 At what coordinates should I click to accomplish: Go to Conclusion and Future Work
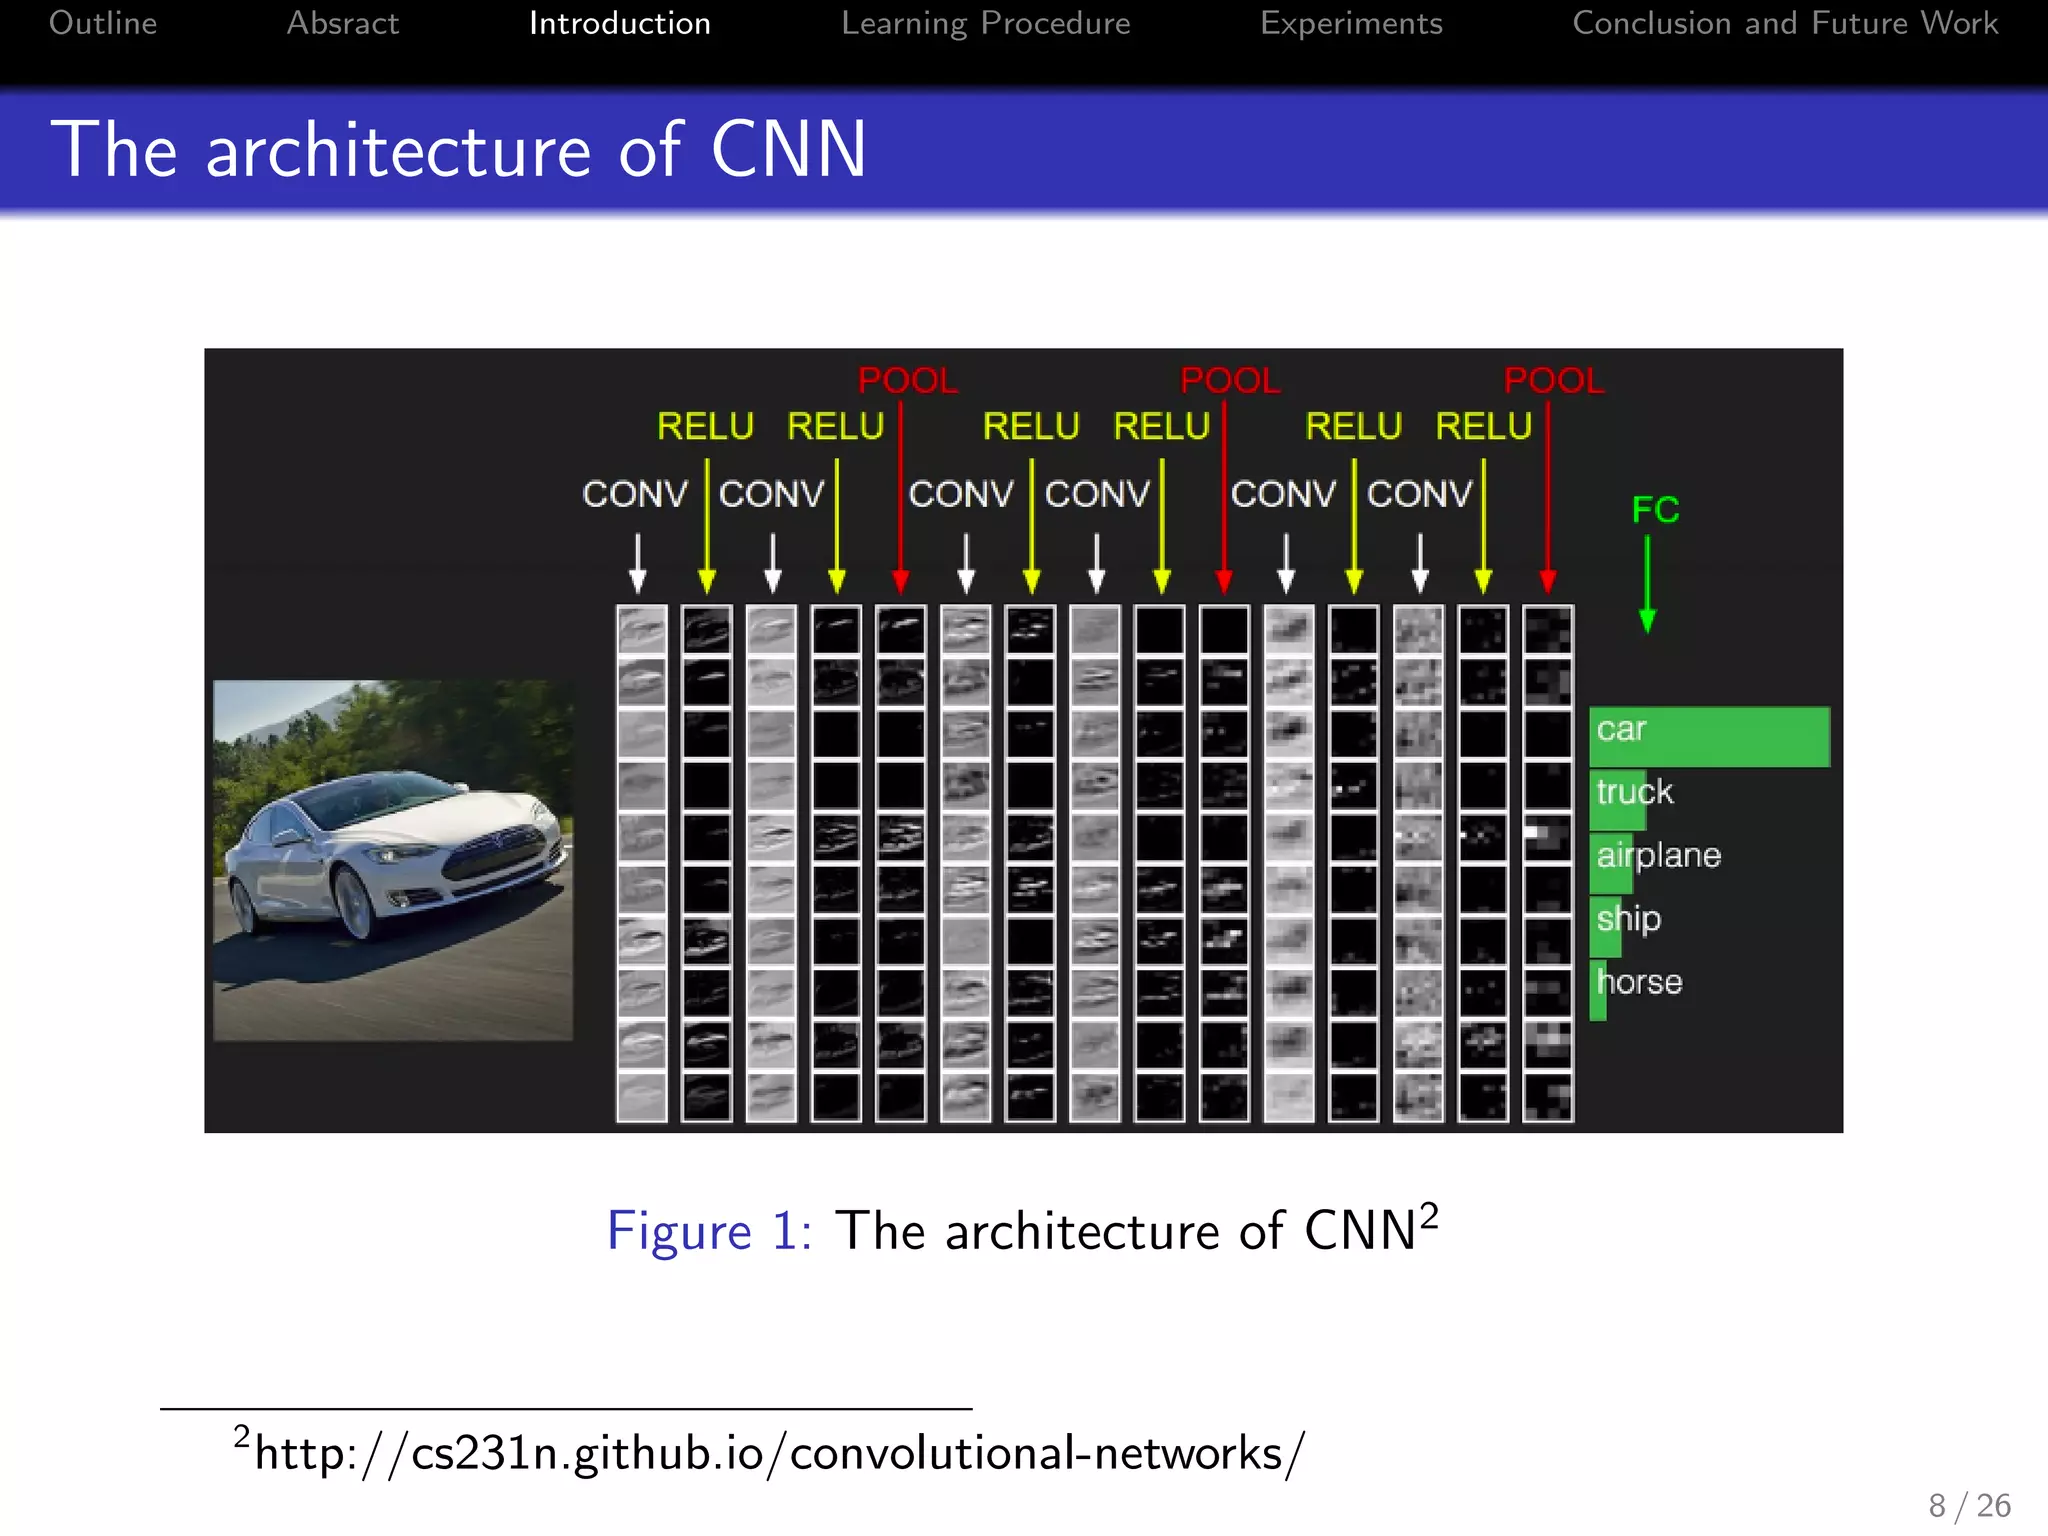click(x=1785, y=23)
